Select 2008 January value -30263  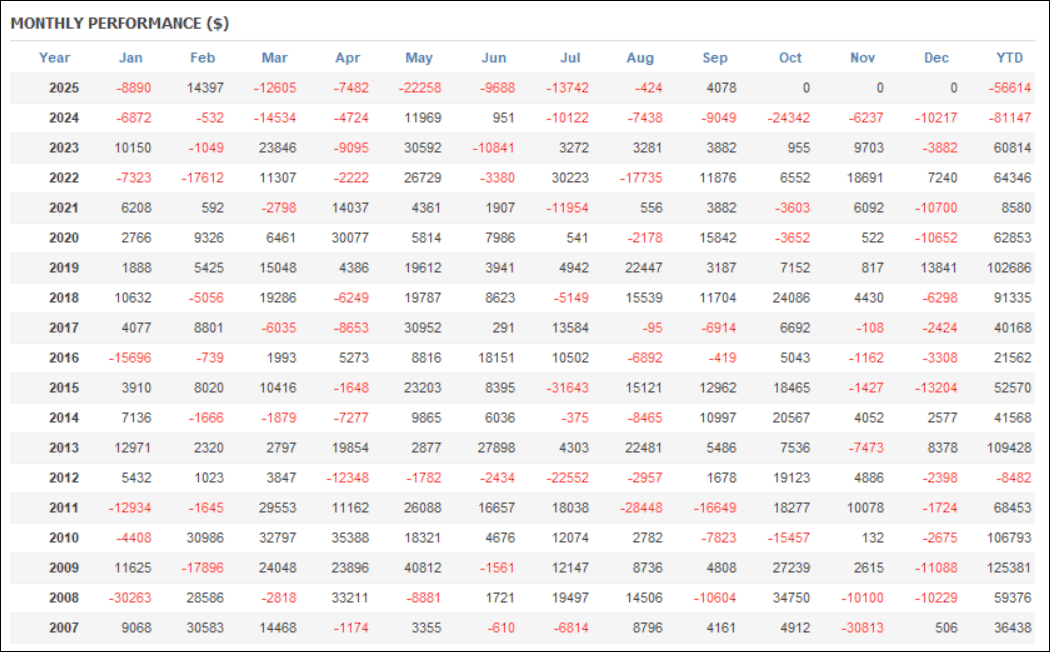(136, 598)
